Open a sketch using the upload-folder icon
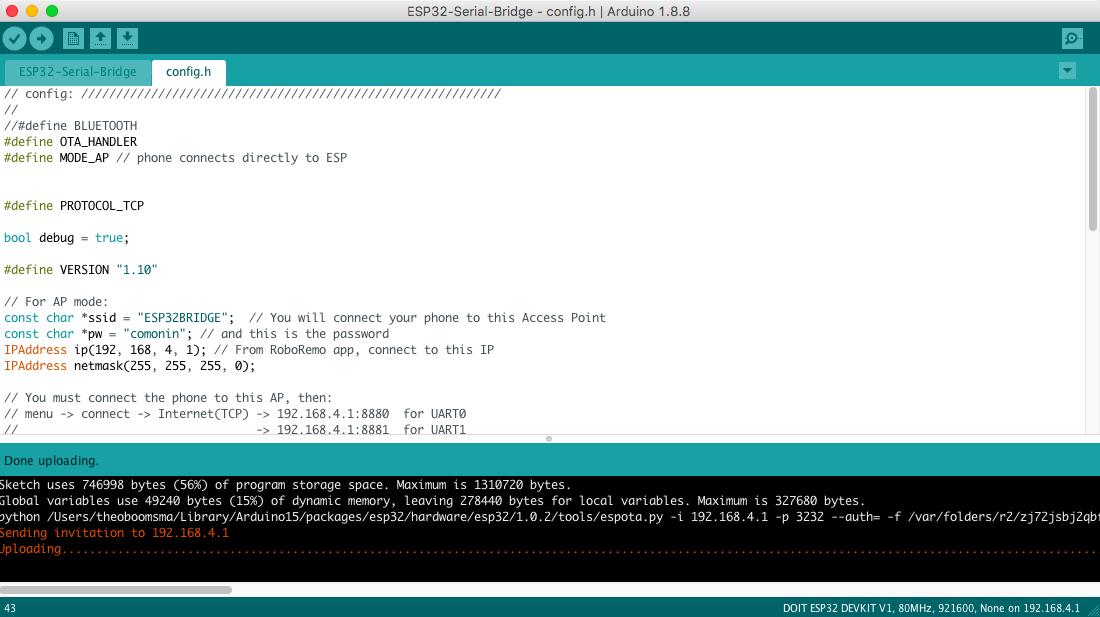The width and height of the screenshot is (1100, 617). point(100,38)
